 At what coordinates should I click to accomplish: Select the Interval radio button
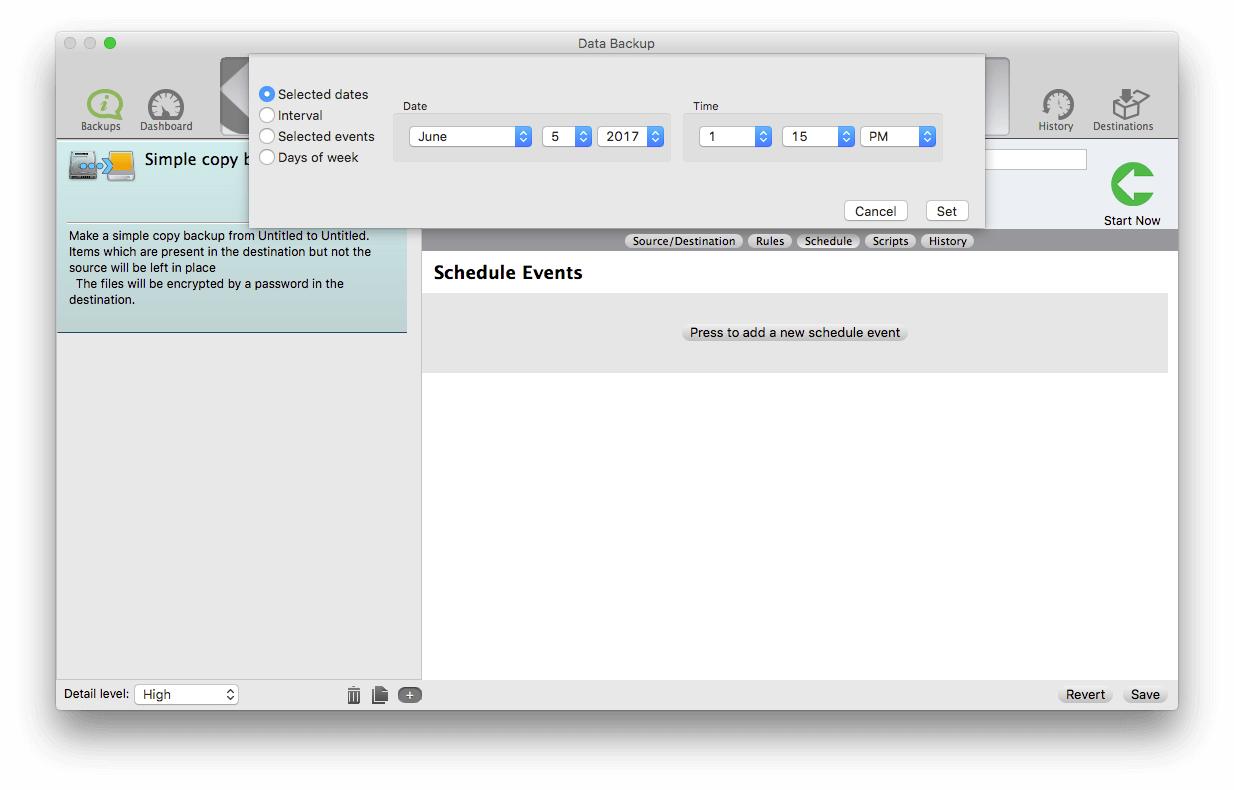click(x=267, y=115)
